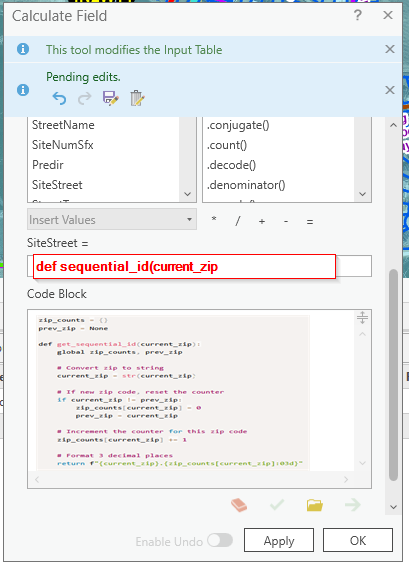Click into the SiteStreet expression box
This screenshot has height=566, width=409.
click(x=199, y=266)
